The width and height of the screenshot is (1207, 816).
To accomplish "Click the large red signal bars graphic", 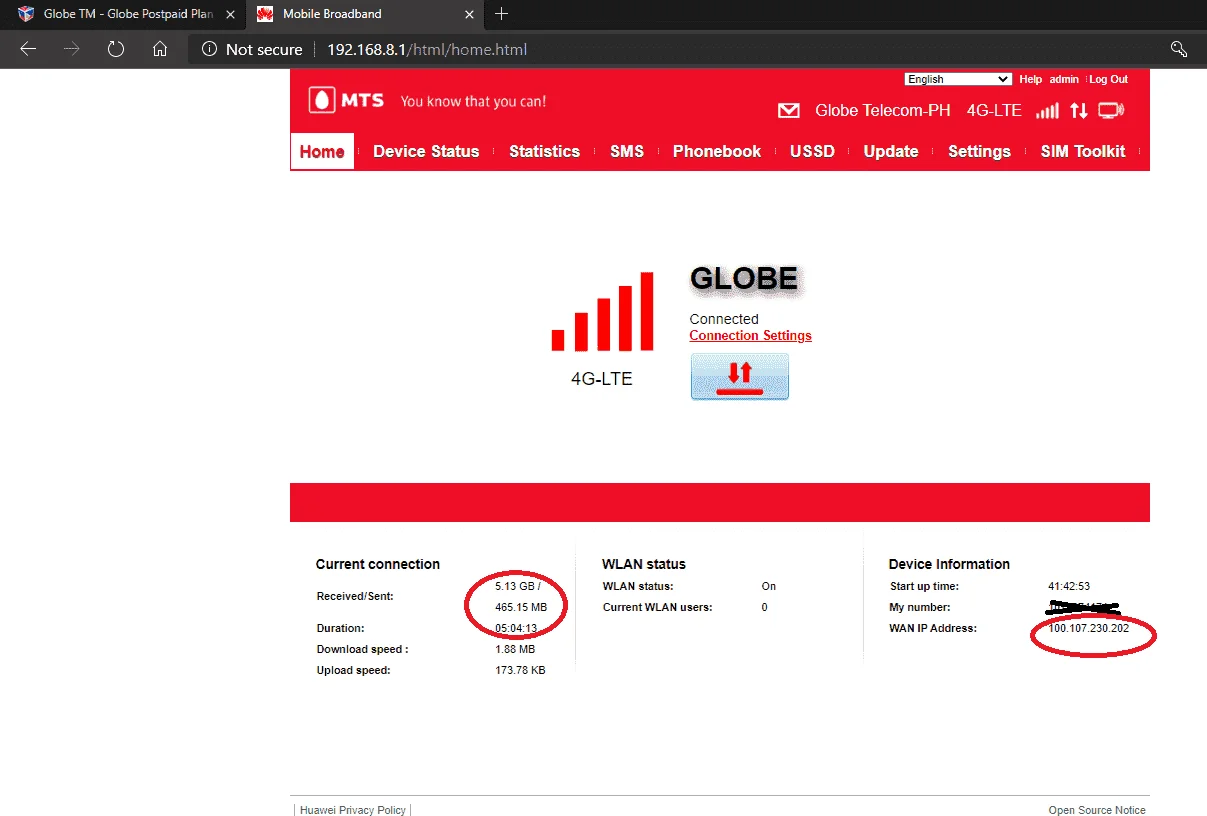I will (602, 311).
